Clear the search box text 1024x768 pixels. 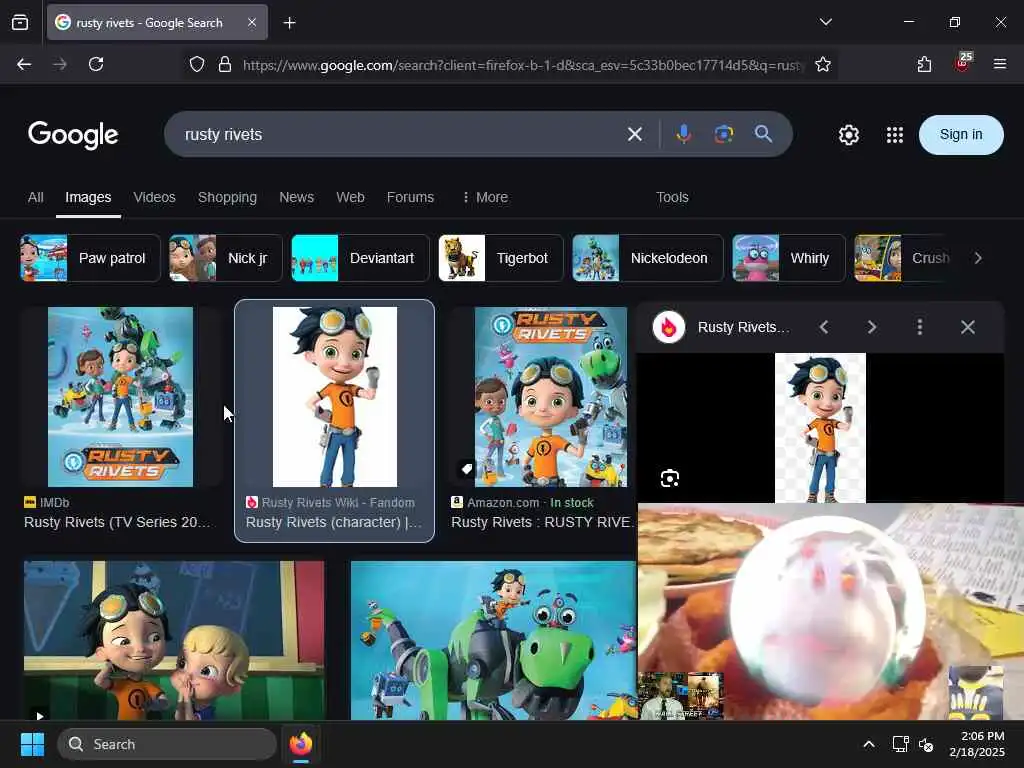click(x=635, y=135)
